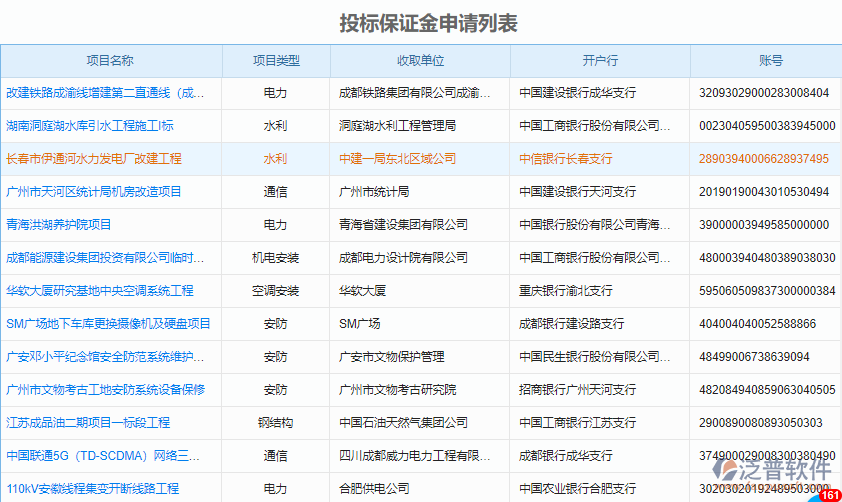The width and height of the screenshot is (842, 502).
Task: Open project link 华软大厦研究基地中央空调系统工程
Action: point(100,290)
